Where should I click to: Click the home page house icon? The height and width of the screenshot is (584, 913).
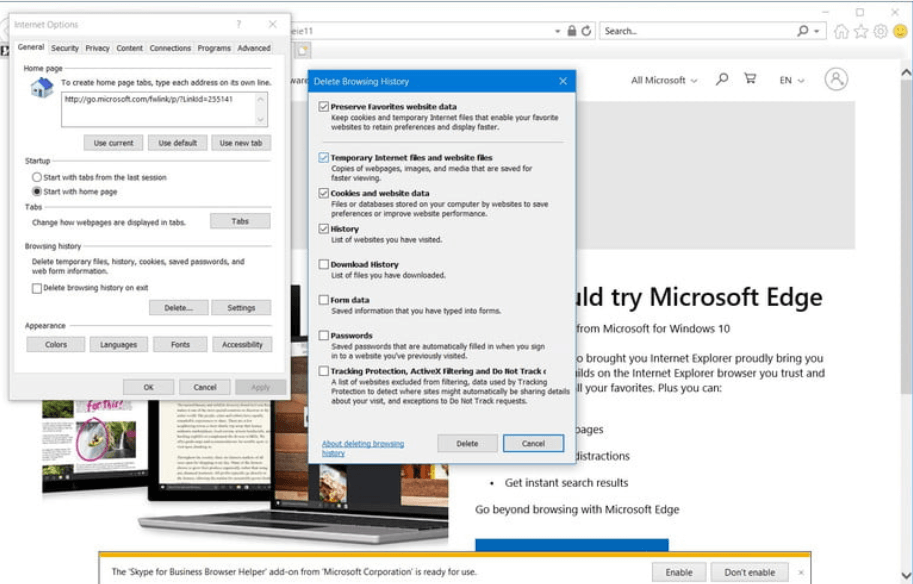pyautogui.click(x=41, y=89)
